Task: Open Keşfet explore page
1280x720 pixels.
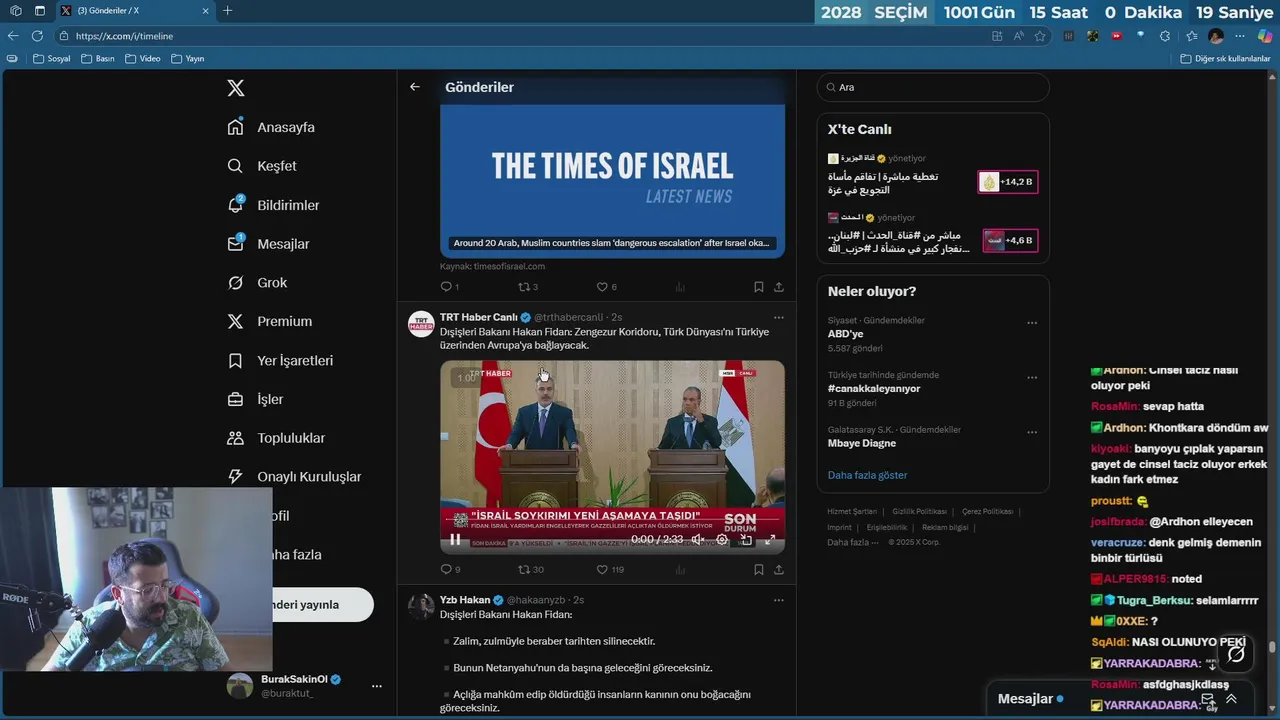Action: (x=262, y=166)
